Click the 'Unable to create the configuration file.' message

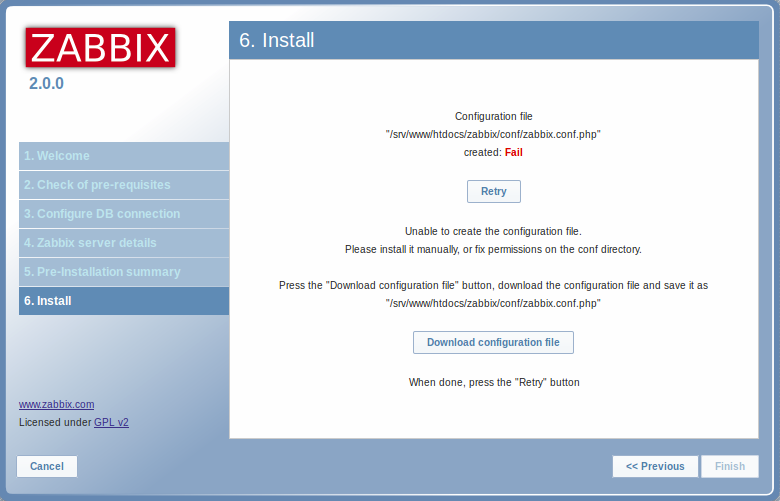[493, 231]
